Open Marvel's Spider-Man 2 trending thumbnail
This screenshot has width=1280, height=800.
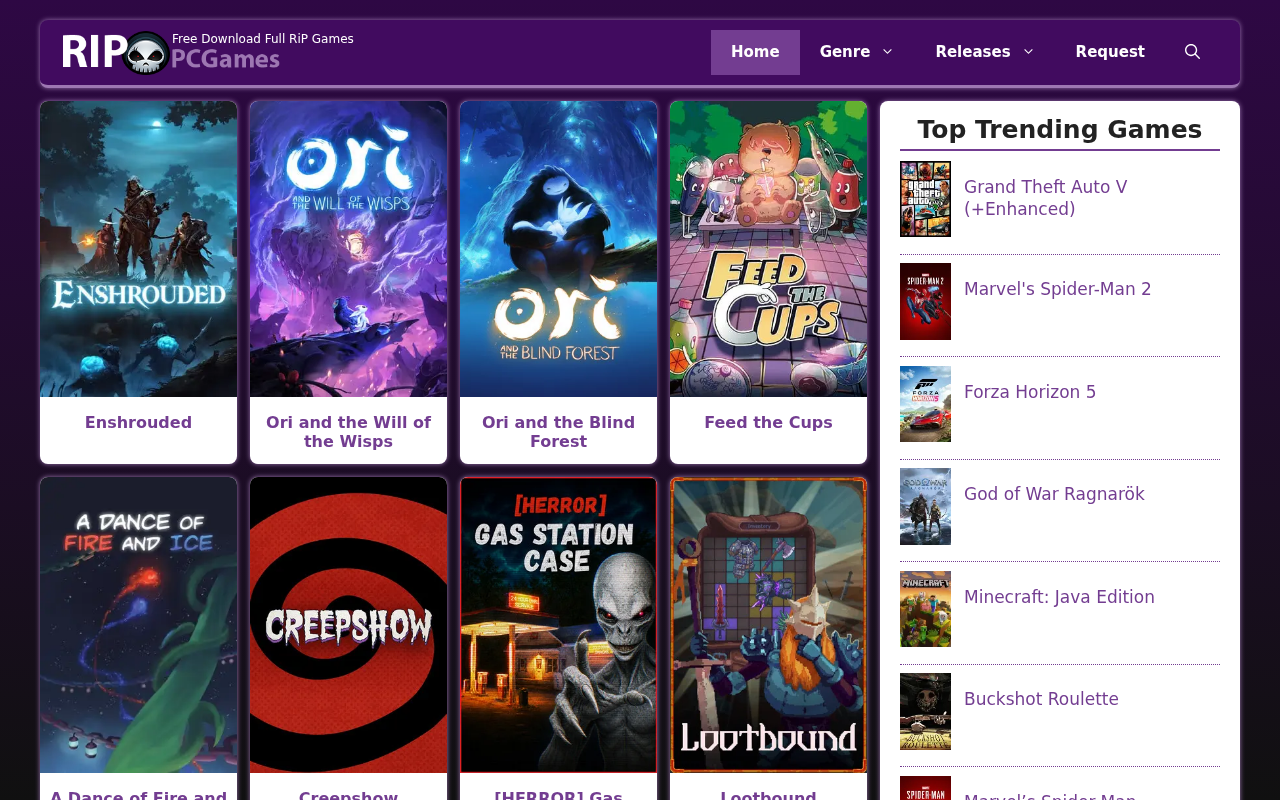tap(926, 302)
